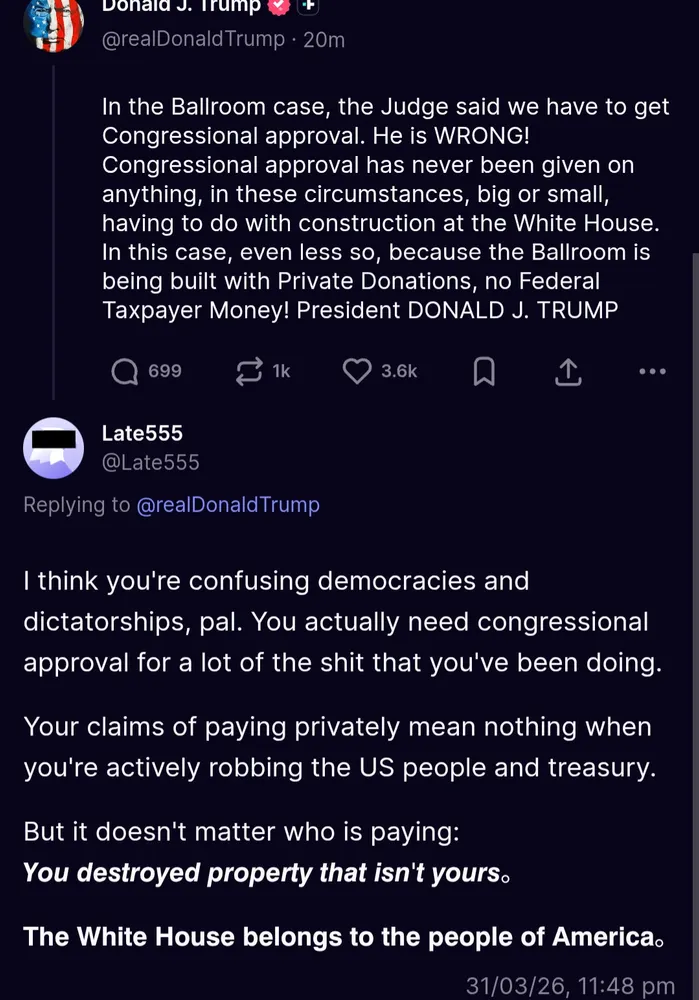Image resolution: width=699 pixels, height=1000 pixels.
Task: Open the Late555 avatar
Action: coord(53,447)
